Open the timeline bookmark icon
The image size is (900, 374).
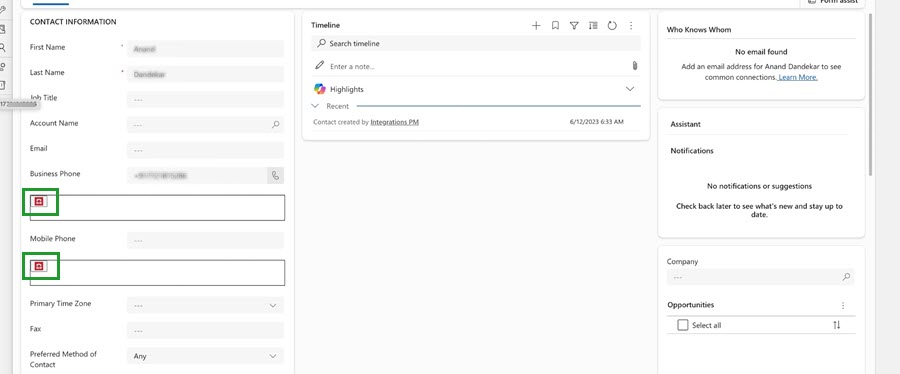(x=555, y=25)
